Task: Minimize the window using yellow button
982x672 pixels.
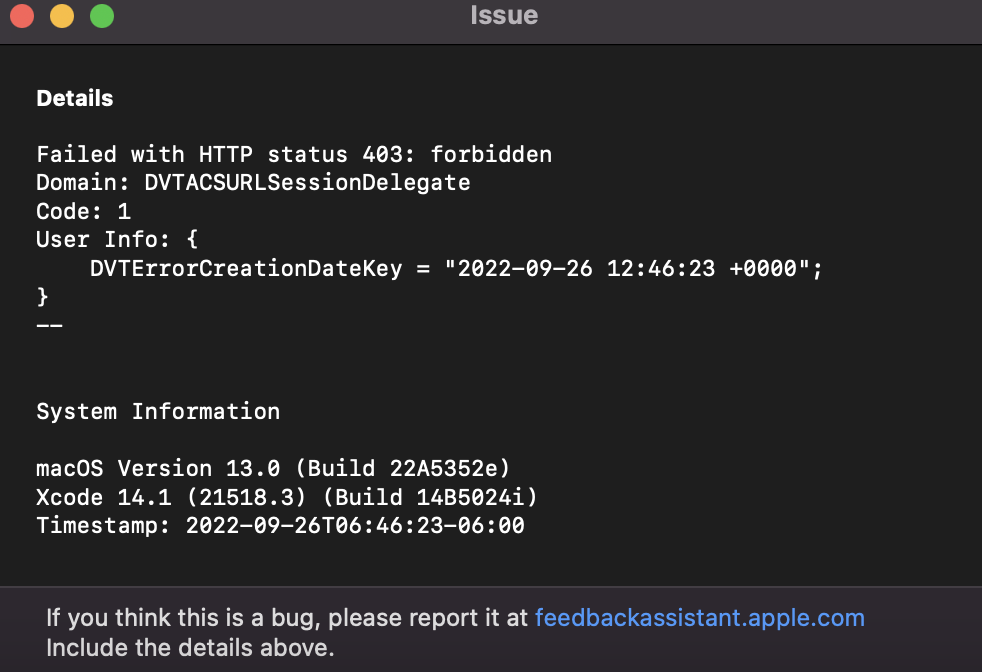Action: (62, 17)
